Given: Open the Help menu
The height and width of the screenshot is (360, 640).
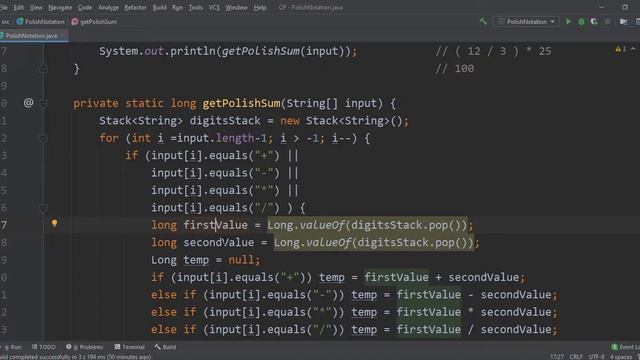Looking at the screenshot, I should tap(260, 7).
